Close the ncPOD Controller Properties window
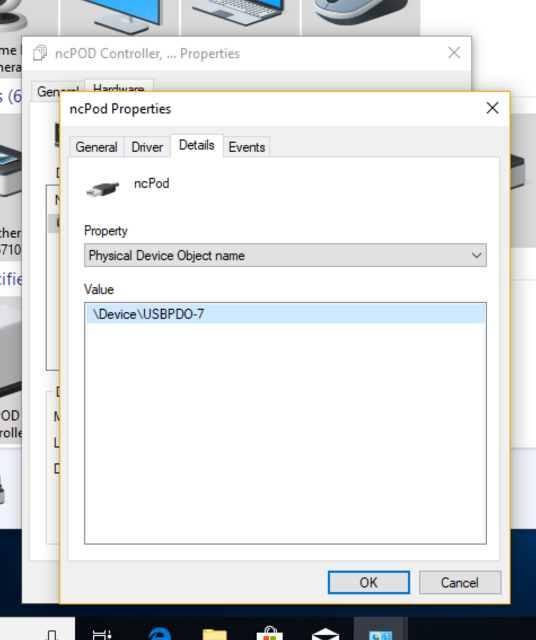Screen dimensions: 536x640 454,53
